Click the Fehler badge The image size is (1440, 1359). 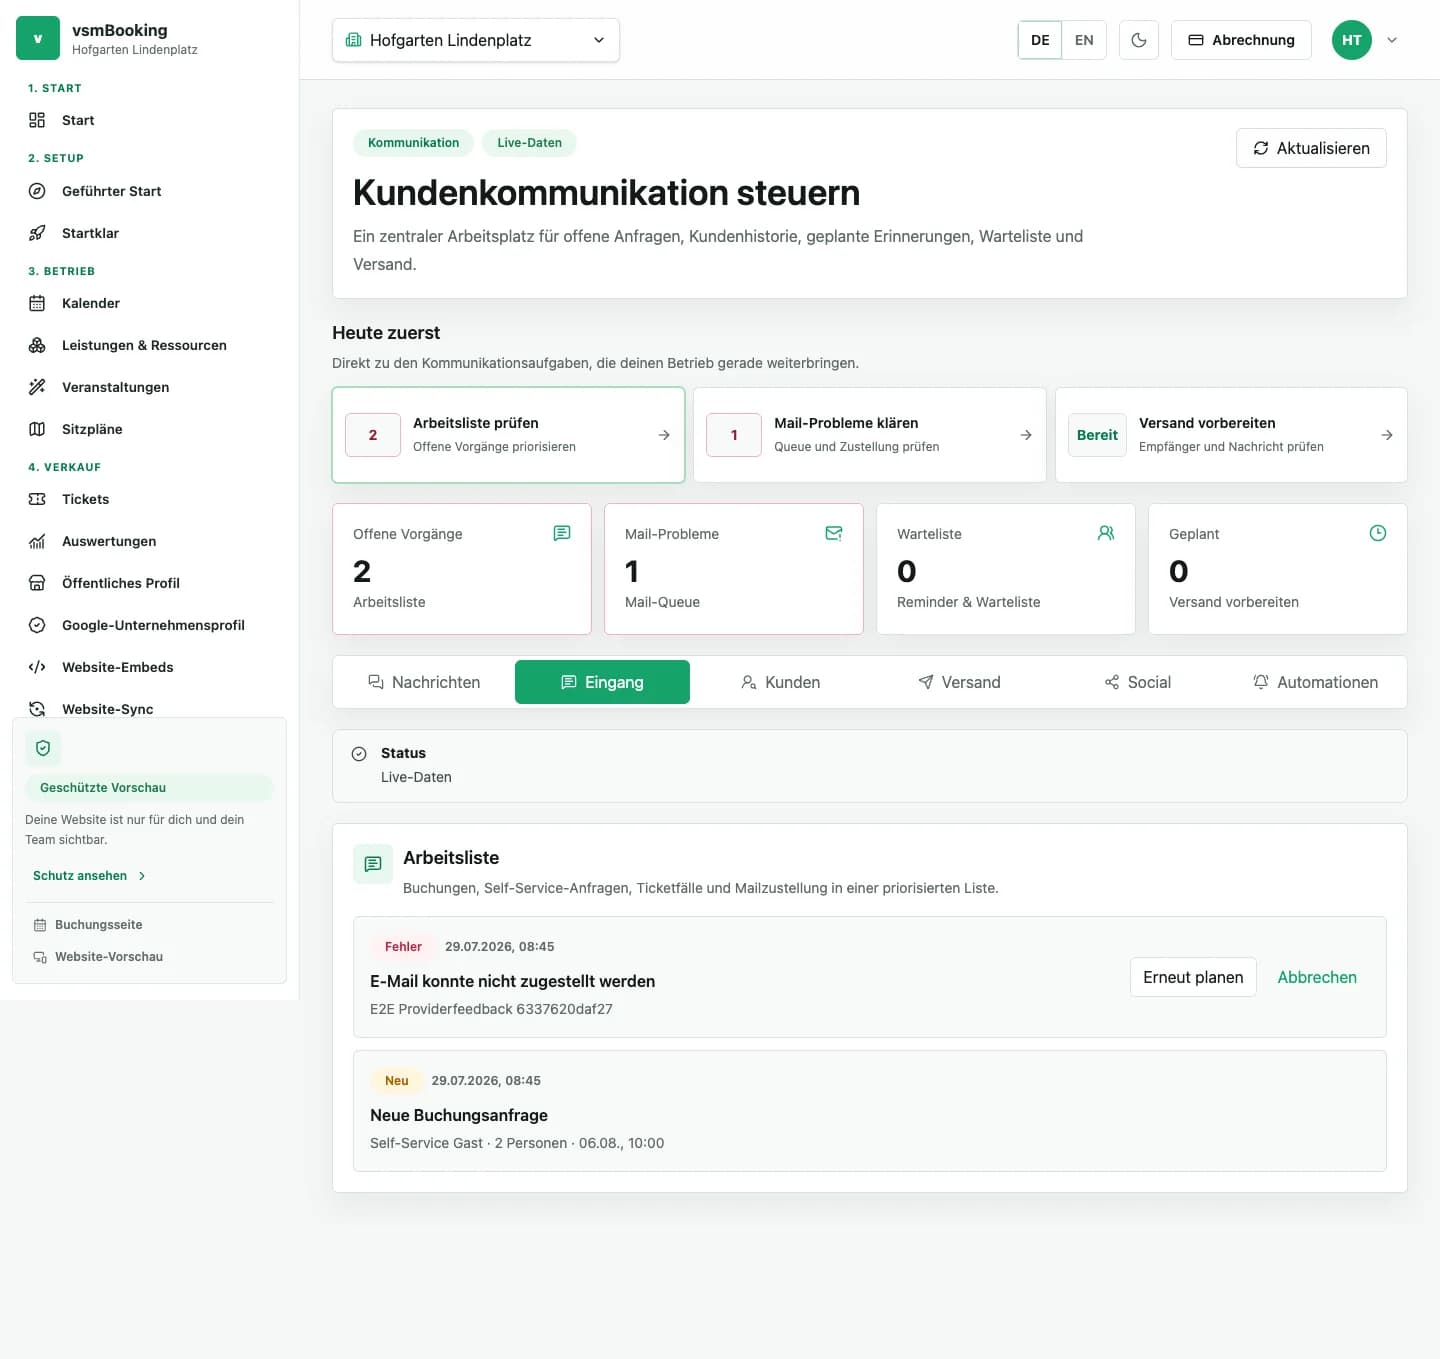[403, 946]
